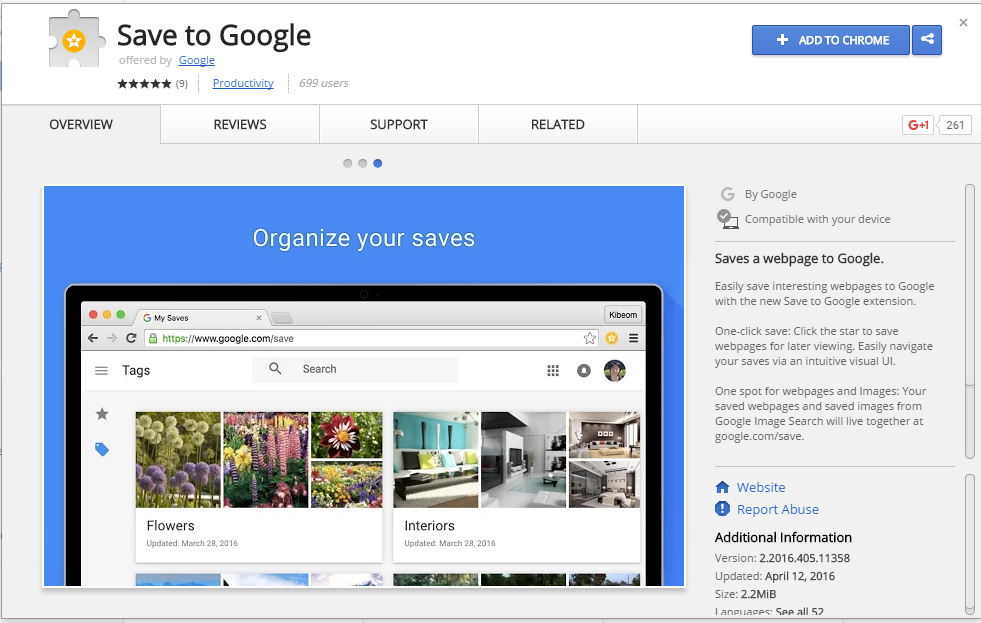Click the Report Abuse exclamation icon

pyautogui.click(x=722, y=509)
